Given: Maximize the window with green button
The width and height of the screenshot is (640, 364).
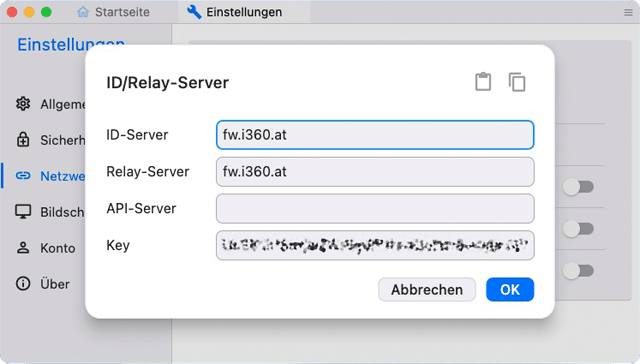Looking at the screenshot, I should tap(47, 12).
